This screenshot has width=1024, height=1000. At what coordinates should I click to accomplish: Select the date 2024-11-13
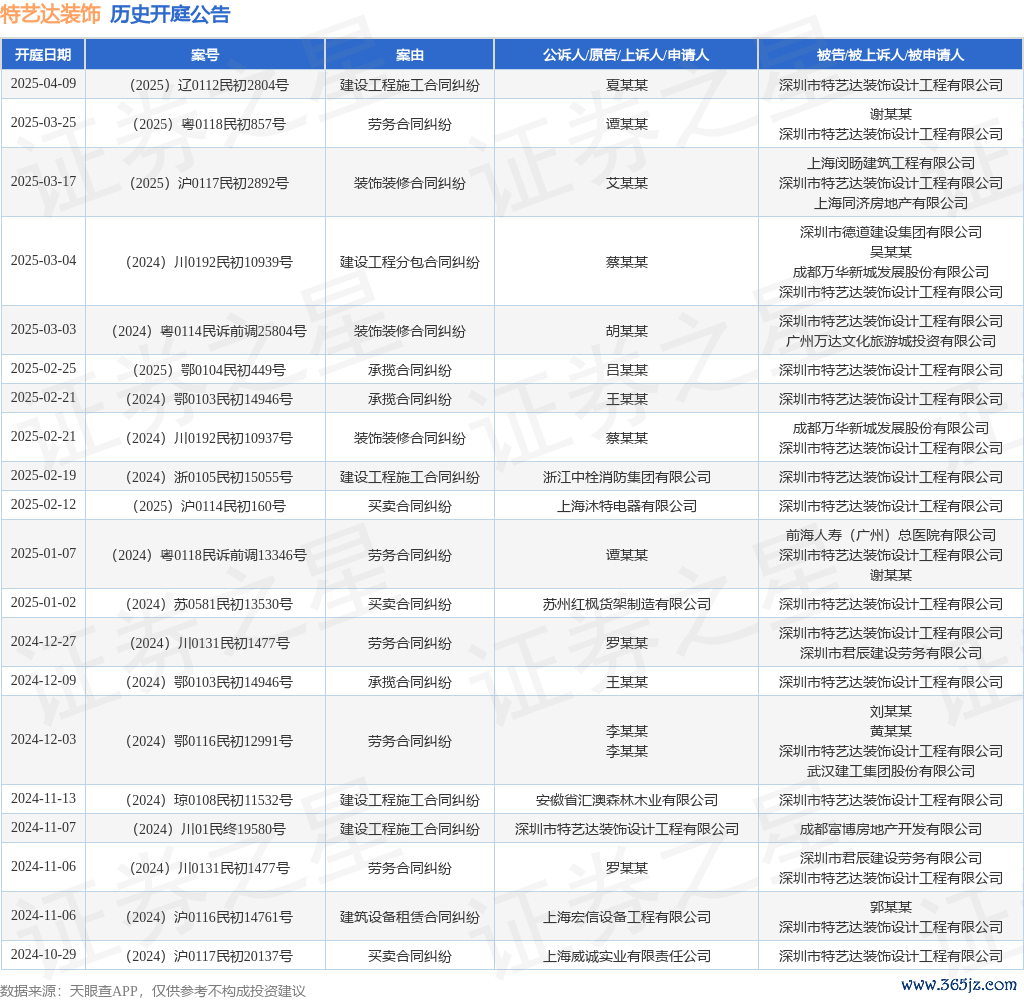pos(43,799)
